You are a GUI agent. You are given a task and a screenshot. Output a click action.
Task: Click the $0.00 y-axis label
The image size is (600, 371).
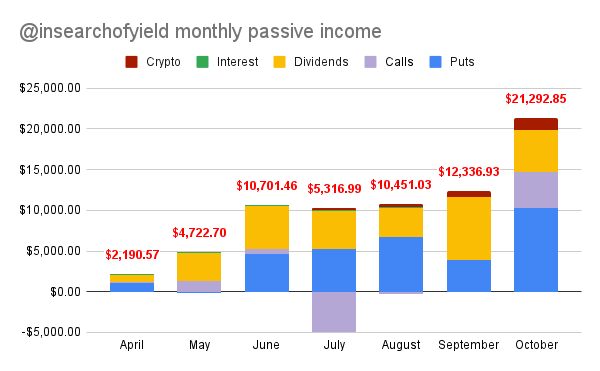[x=65, y=292]
